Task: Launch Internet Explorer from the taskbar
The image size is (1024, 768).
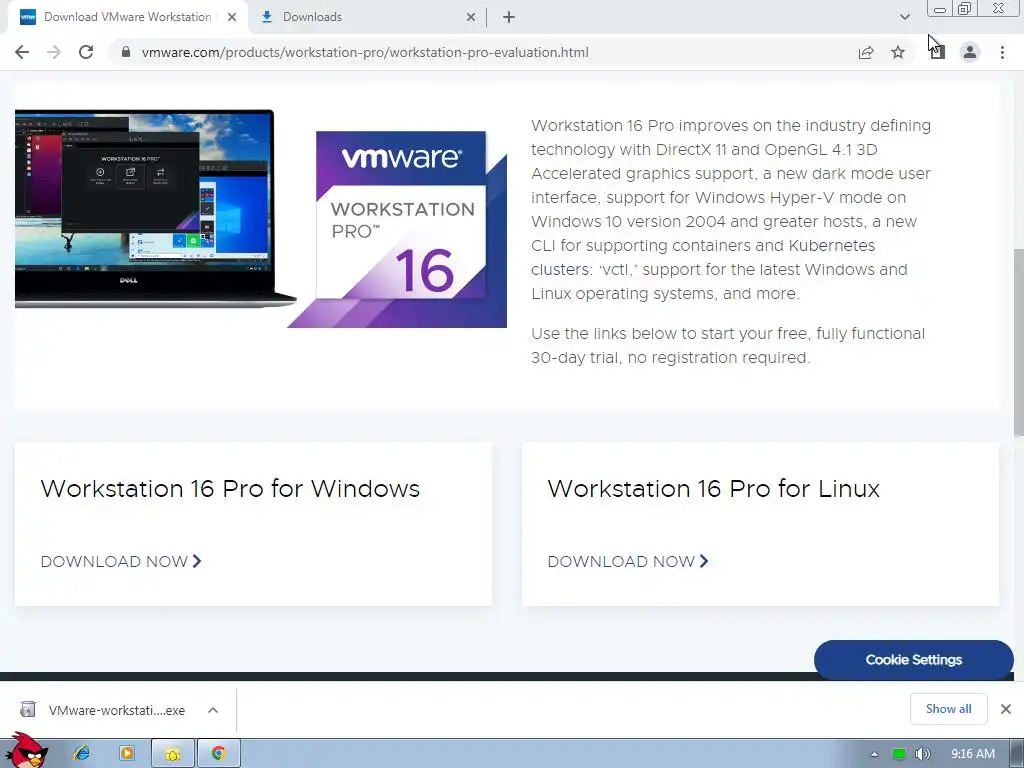Action: [82, 753]
